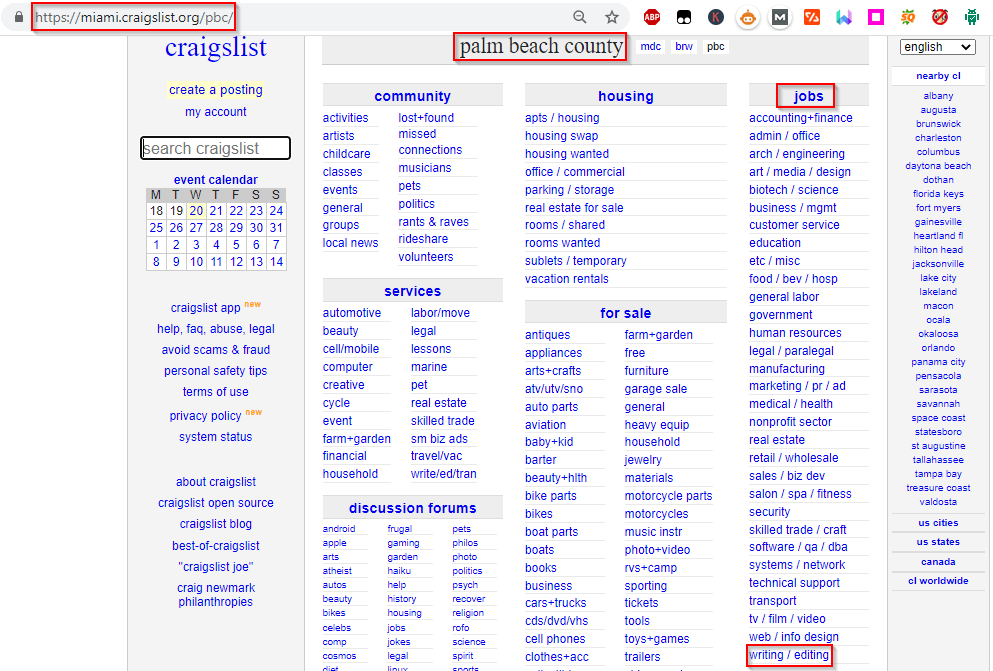This screenshot has width=993, height=671.
Task: Open the jobs category heading
Action: pyautogui.click(x=809, y=96)
